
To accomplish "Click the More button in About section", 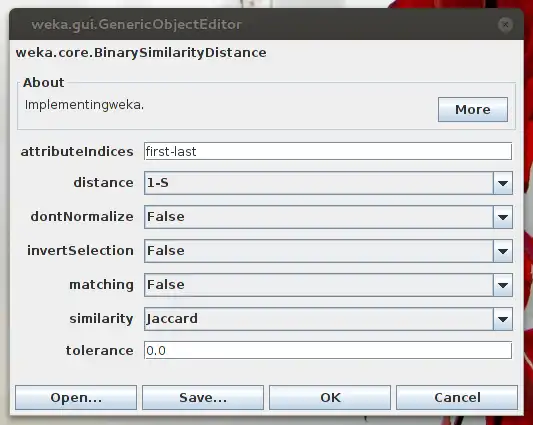I will tap(472, 109).
